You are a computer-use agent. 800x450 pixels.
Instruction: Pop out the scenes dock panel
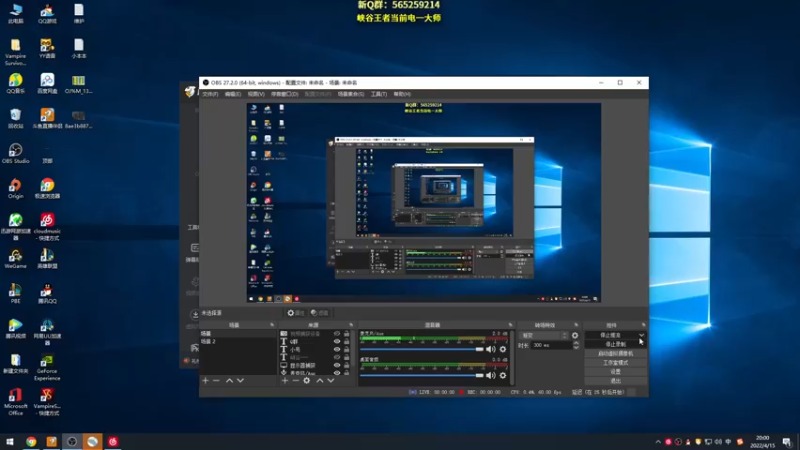click(x=271, y=325)
